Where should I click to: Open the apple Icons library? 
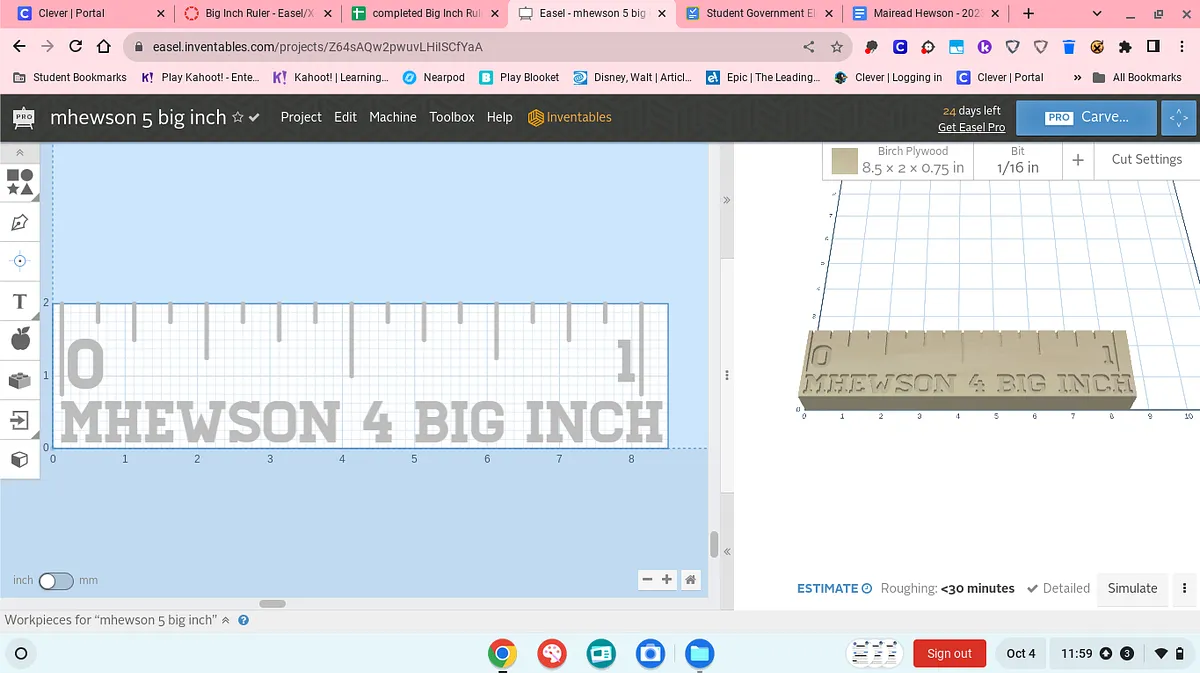(x=20, y=340)
